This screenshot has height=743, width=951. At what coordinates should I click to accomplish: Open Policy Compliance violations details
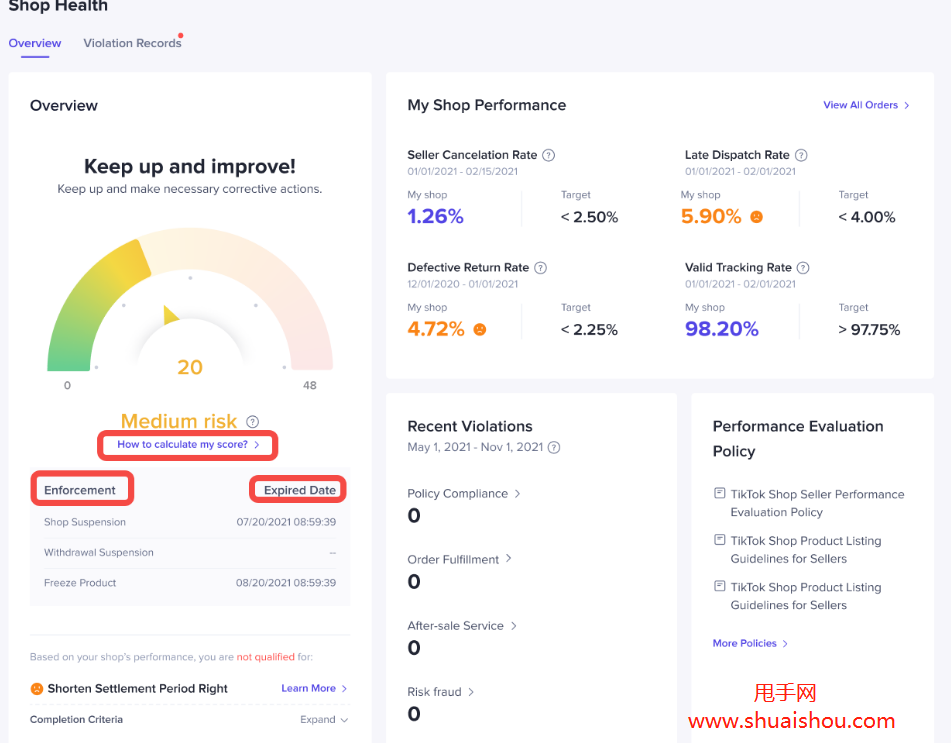[x=464, y=494]
